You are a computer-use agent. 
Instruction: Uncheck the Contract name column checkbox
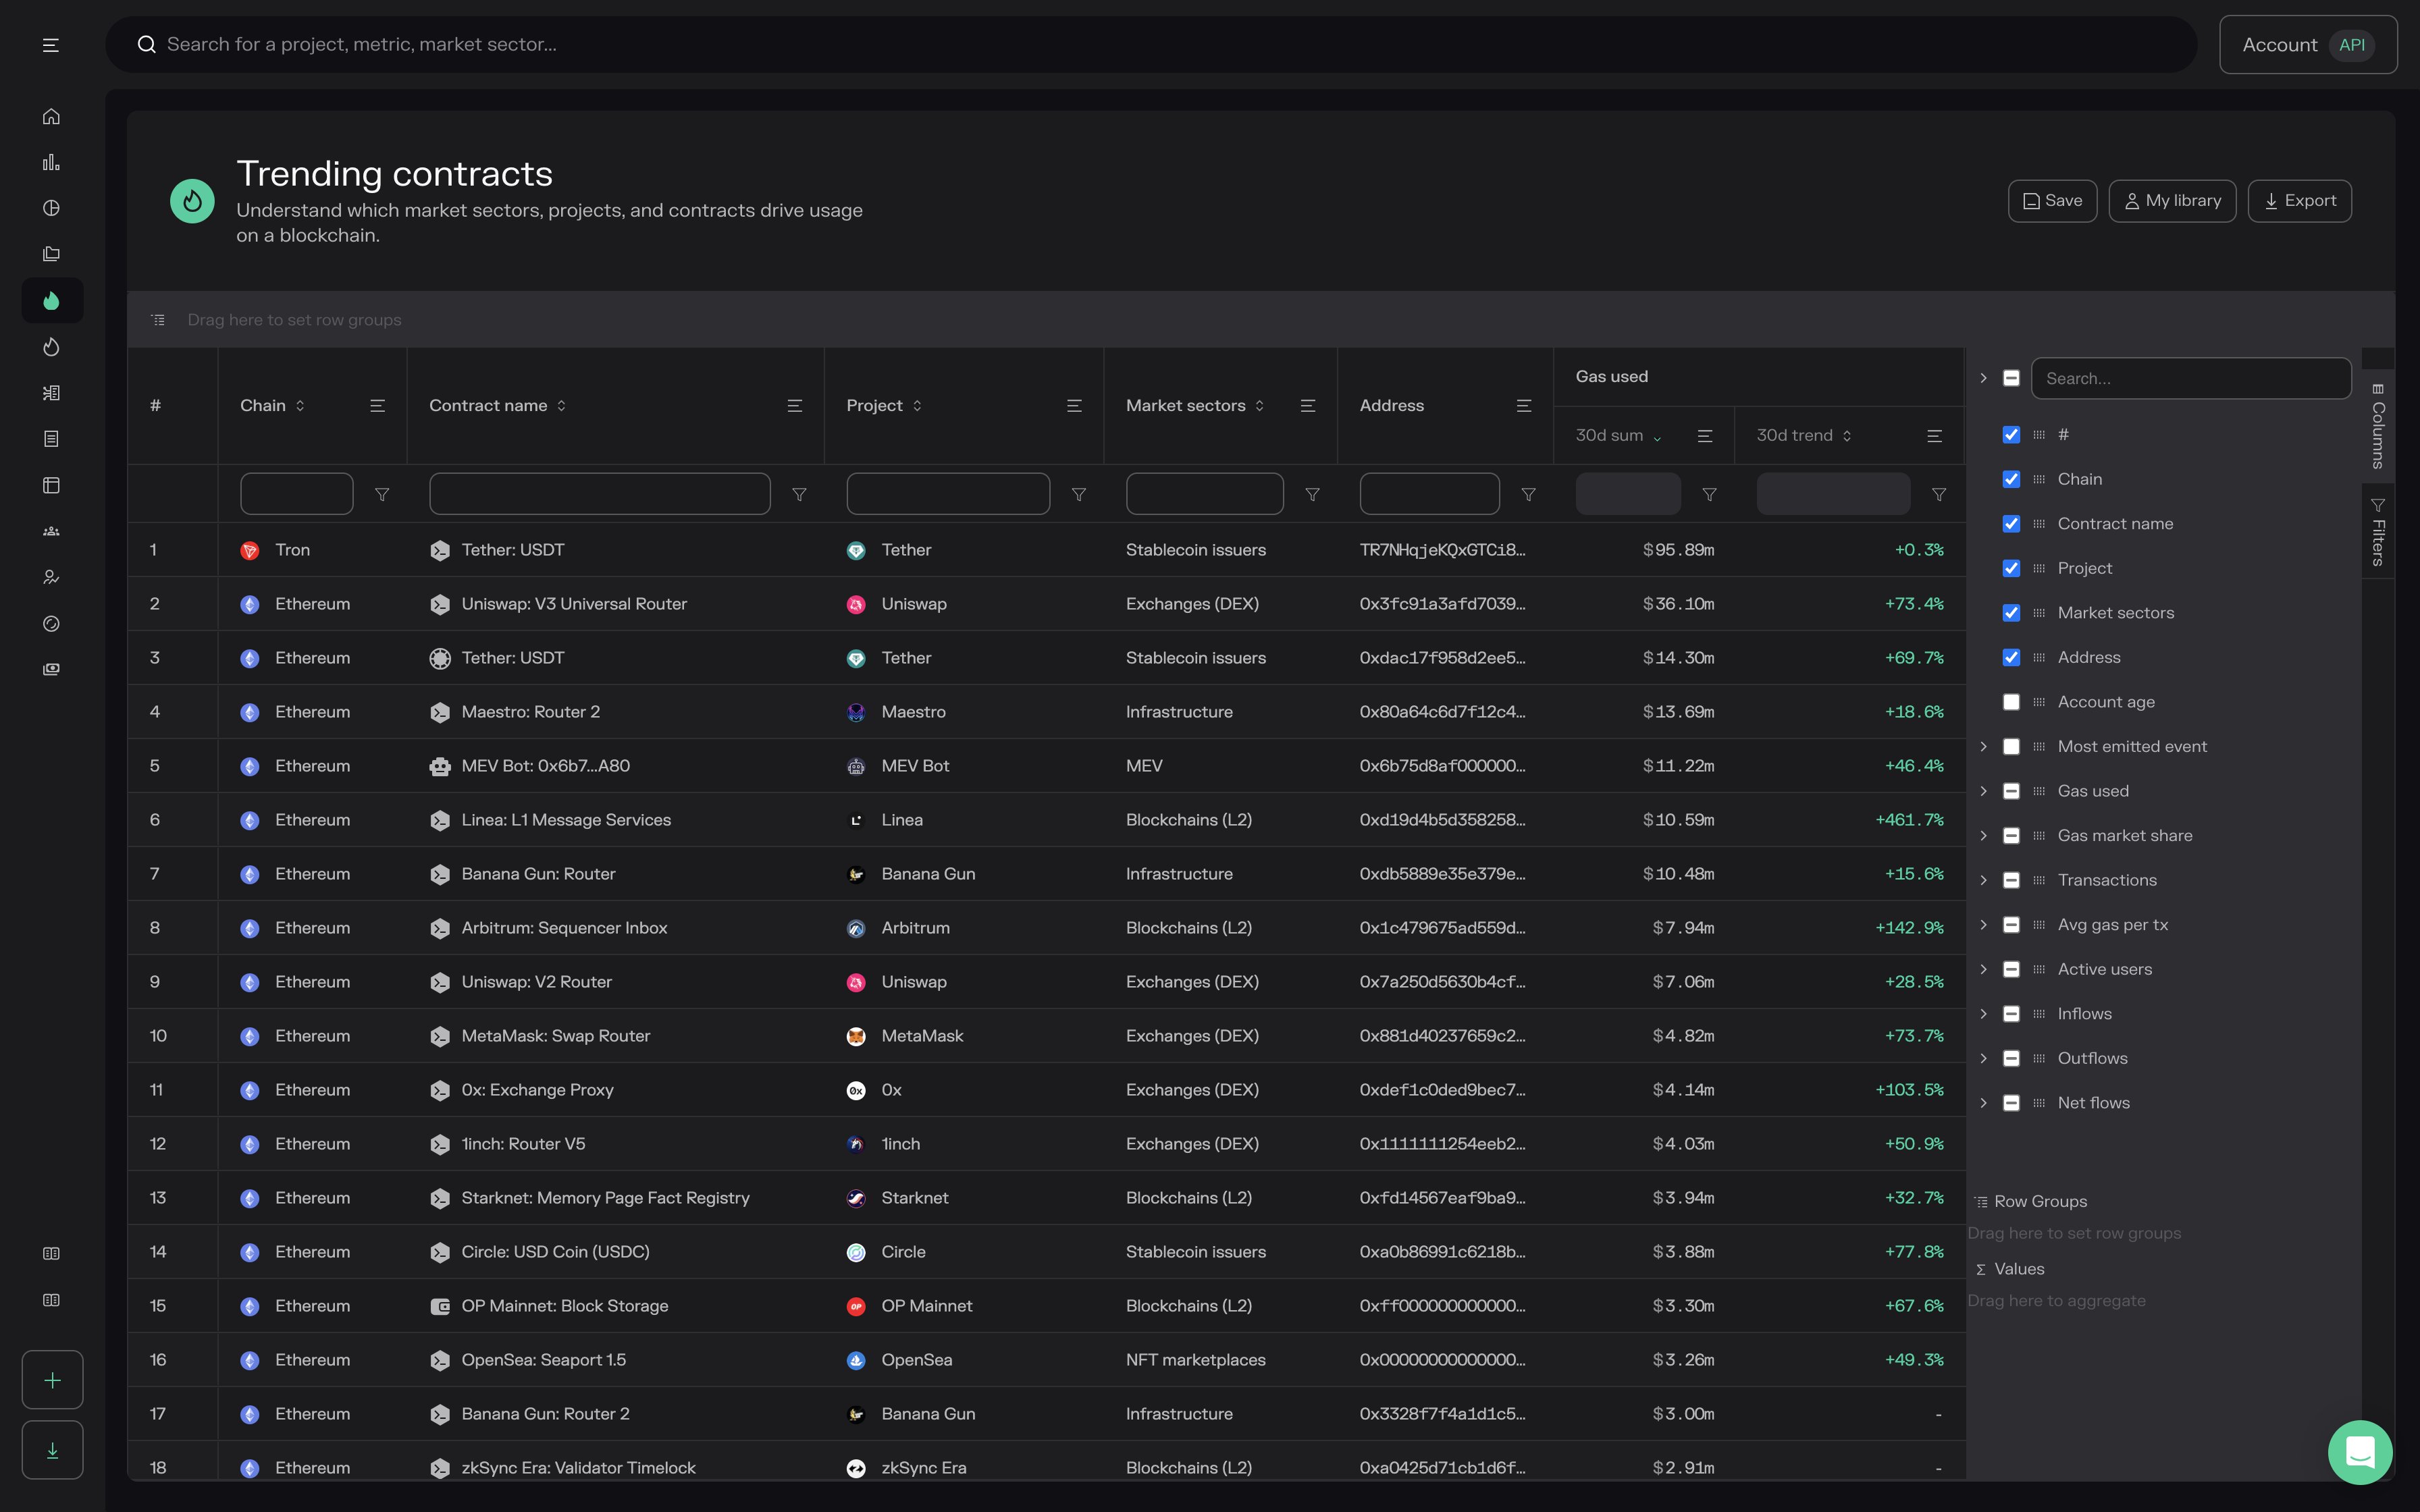pyautogui.click(x=2011, y=524)
